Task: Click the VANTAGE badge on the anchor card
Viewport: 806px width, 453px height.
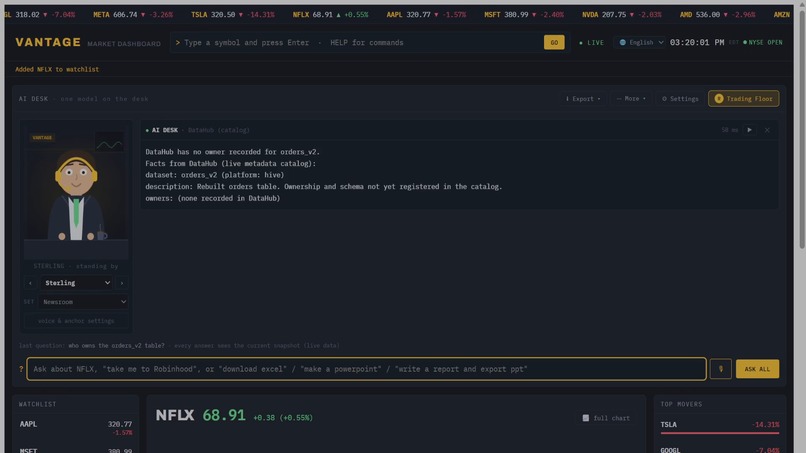Action: 42,138
